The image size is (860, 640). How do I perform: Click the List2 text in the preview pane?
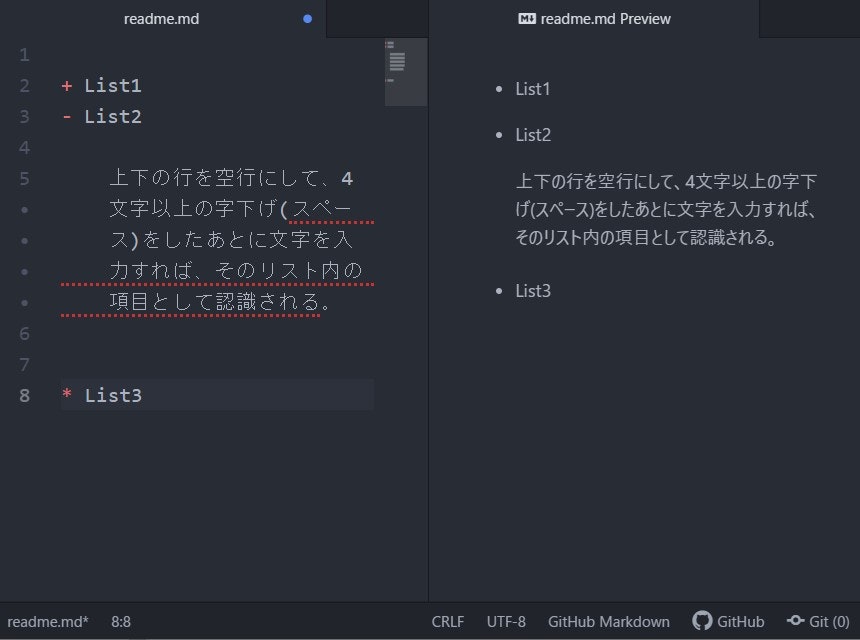[x=532, y=134]
